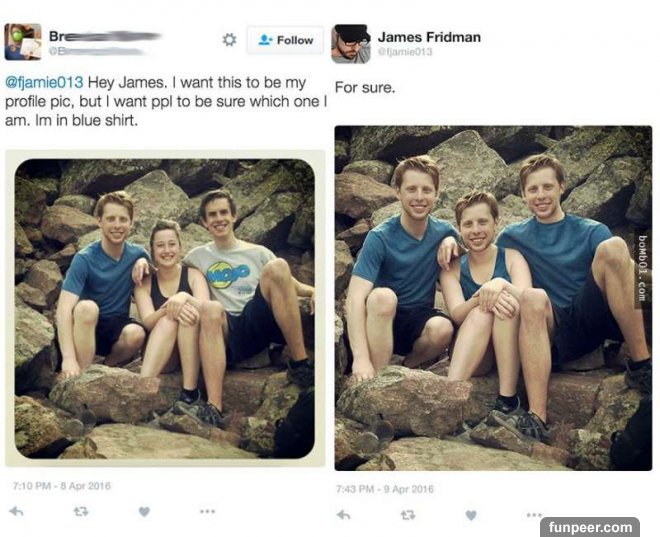
Task: Like James Fridman's tweet
Action: (x=471, y=514)
